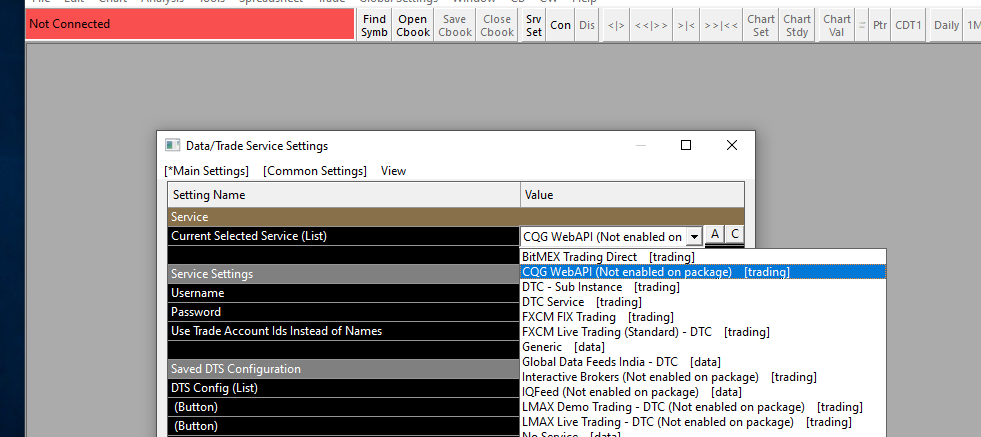This screenshot has width=981, height=437.
Task: Select IQFeed [data] service option
Action: point(703,392)
